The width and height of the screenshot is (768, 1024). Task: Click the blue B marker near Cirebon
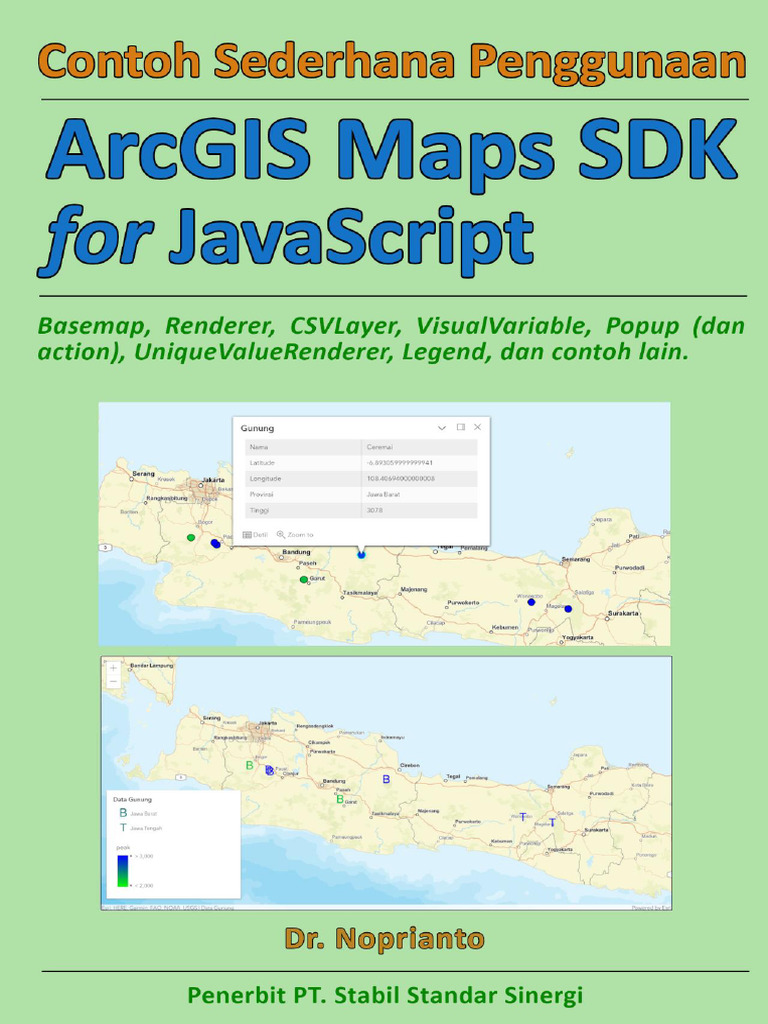click(386, 779)
